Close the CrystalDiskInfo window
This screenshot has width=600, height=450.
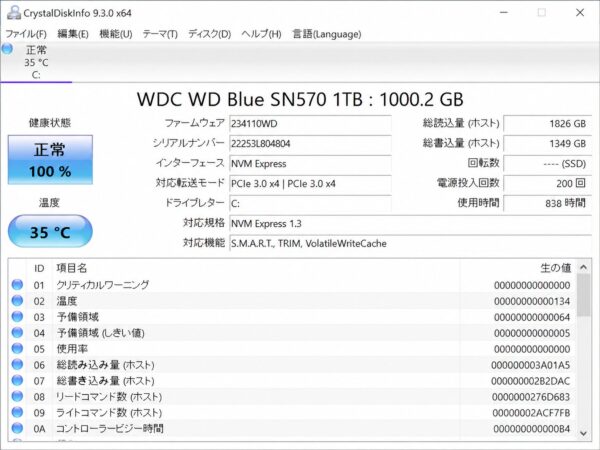(580, 13)
